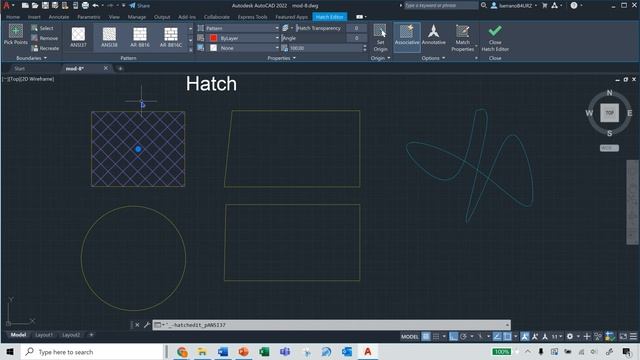Image resolution: width=640 pixels, height=360 pixels.
Task: Click the Set Origin tool
Action: pyautogui.click(x=380, y=38)
